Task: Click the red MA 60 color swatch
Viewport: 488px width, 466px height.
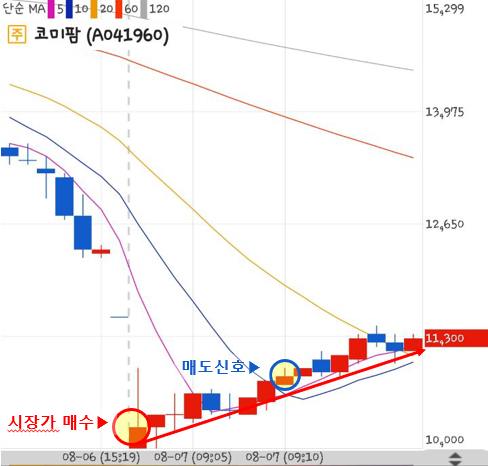Action: tap(119, 9)
